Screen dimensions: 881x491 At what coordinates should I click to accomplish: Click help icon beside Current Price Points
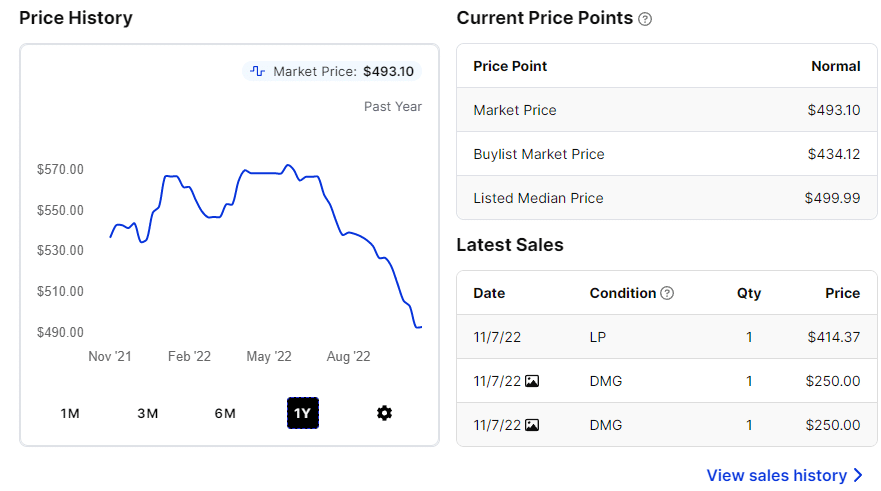click(x=645, y=19)
